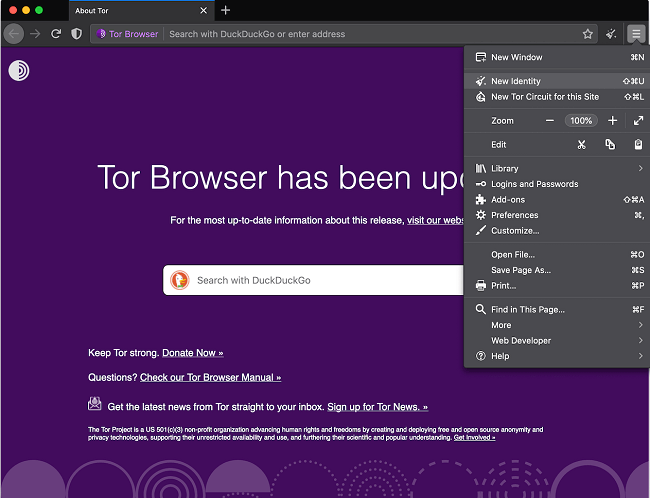Click the Tor onion logo on the page
650x498 pixels.
(x=19, y=70)
